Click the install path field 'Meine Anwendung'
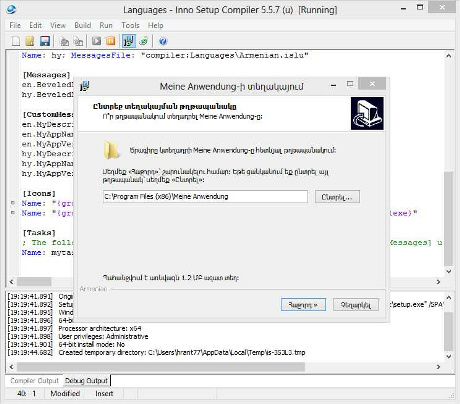Screen dimensions: 460x404 (x=205, y=197)
